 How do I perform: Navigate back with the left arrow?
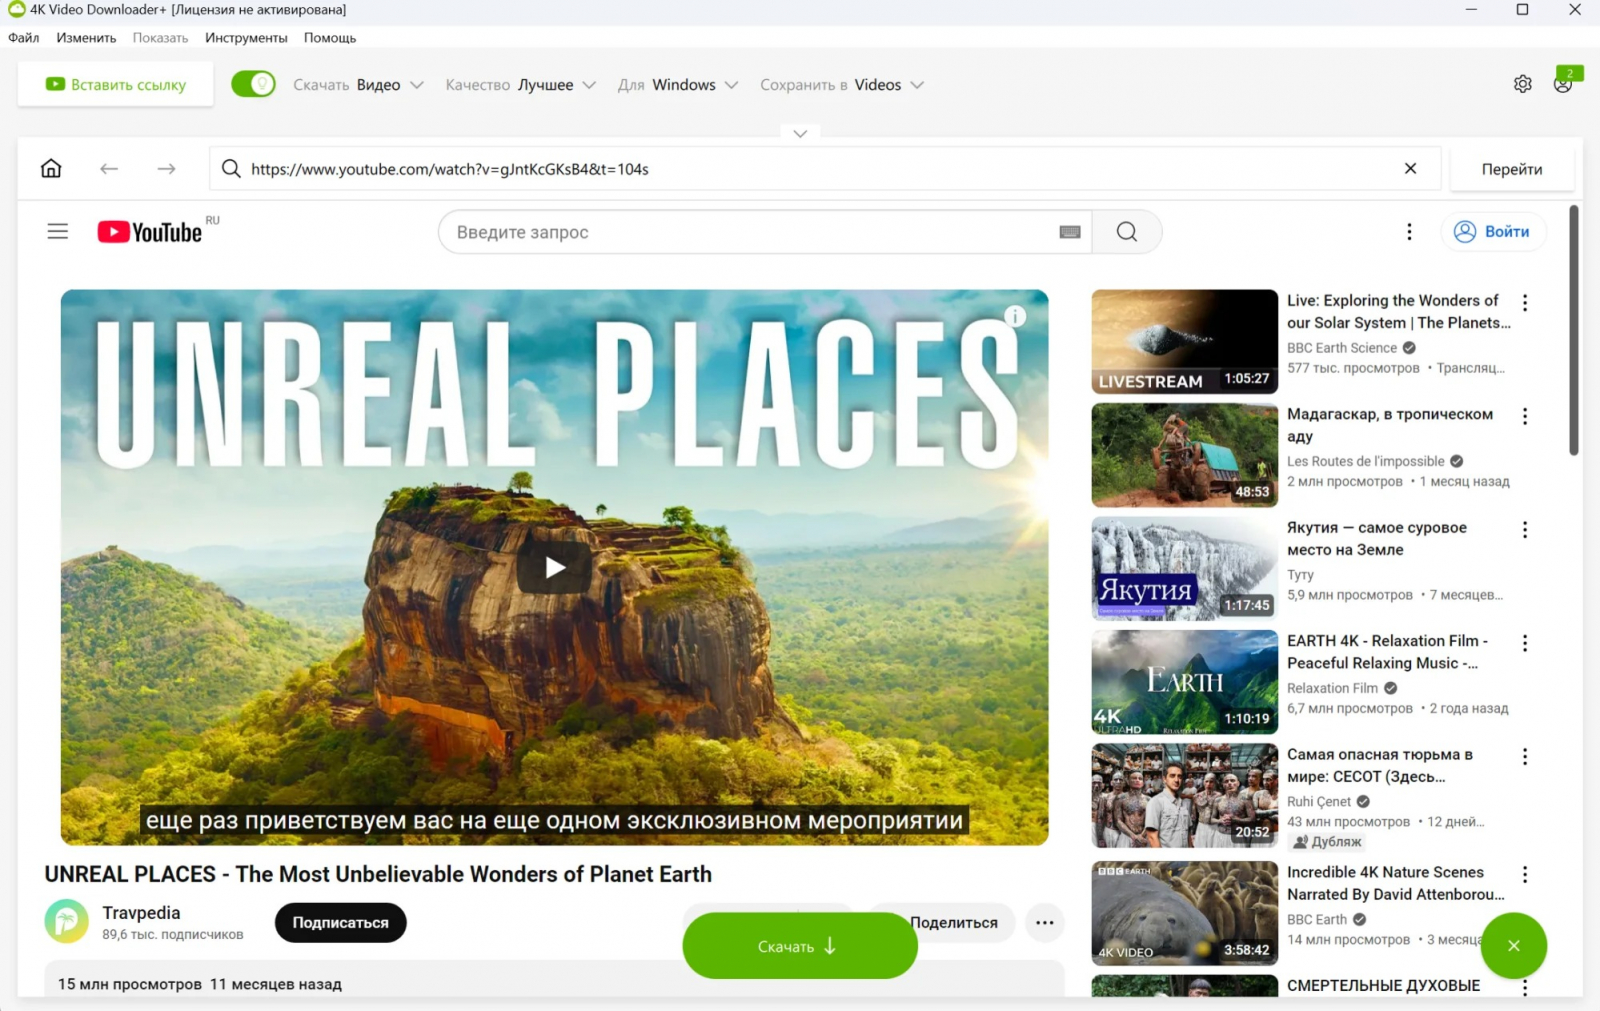point(109,169)
